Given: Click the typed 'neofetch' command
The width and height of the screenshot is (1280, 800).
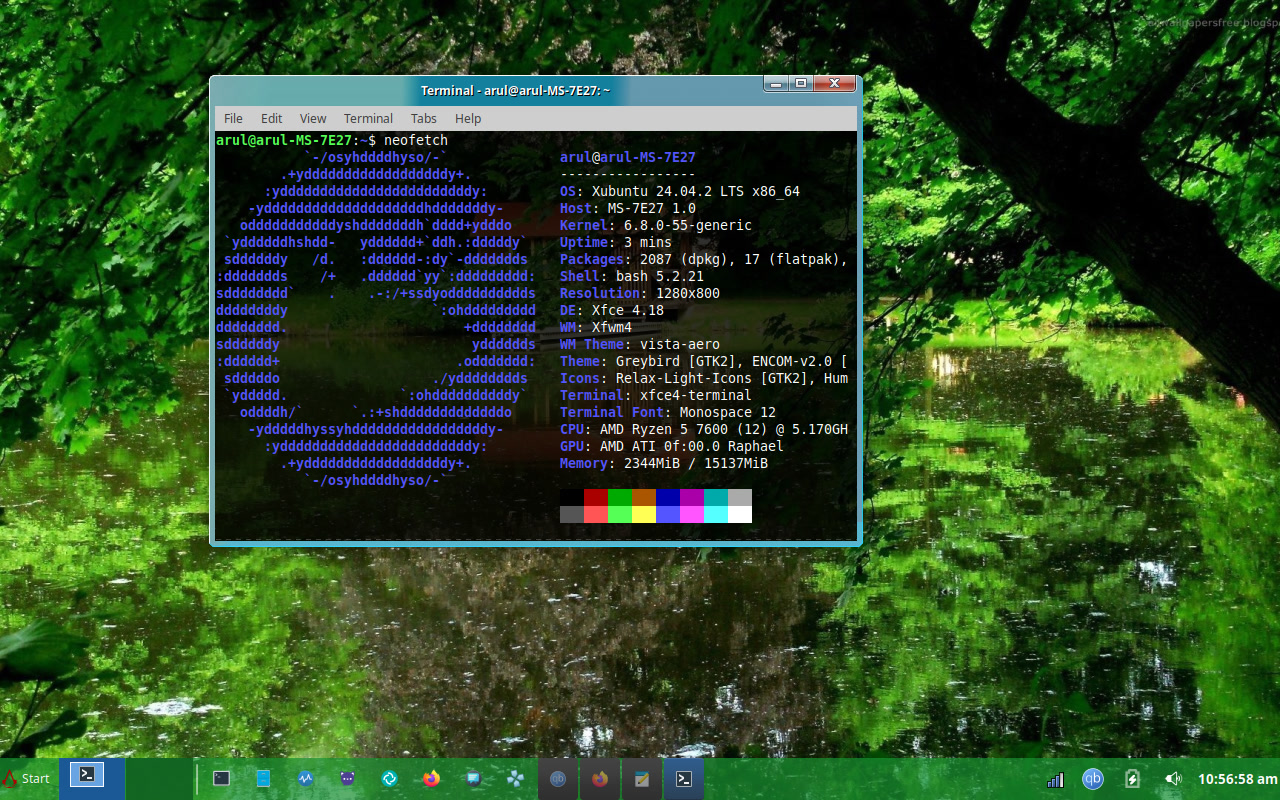Looking at the screenshot, I should 416,140.
